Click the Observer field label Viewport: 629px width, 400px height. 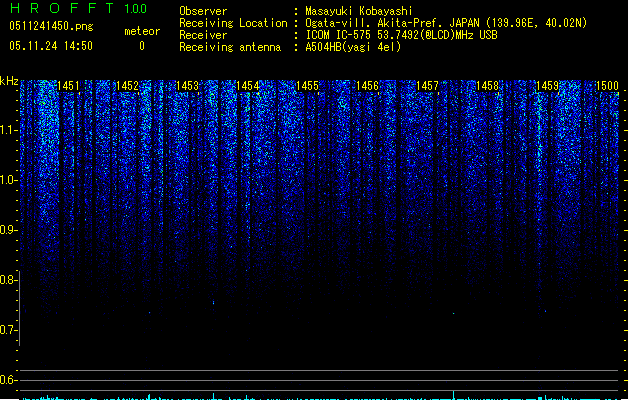(203, 11)
